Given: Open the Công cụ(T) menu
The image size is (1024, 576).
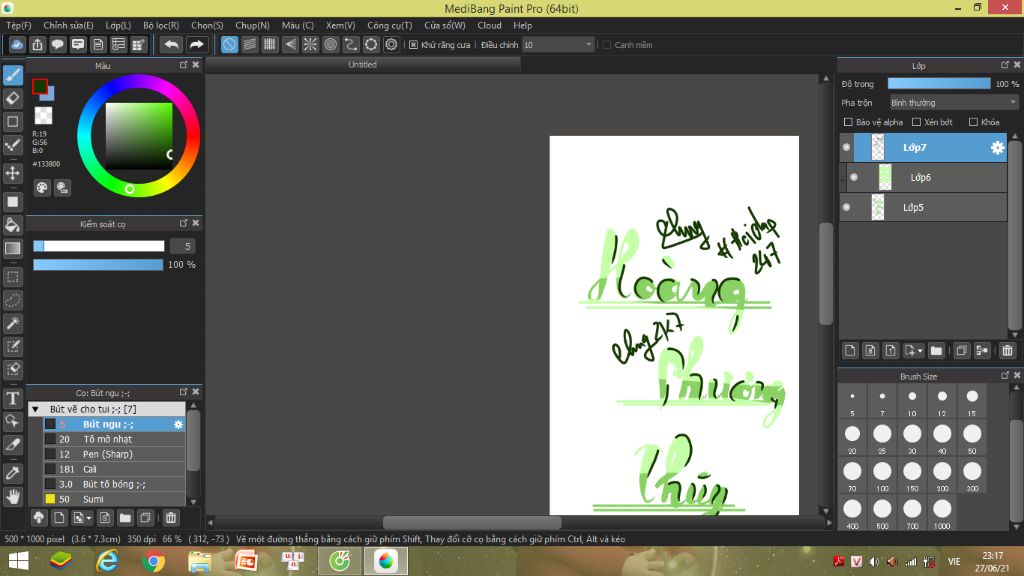Looking at the screenshot, I should 390,25.
